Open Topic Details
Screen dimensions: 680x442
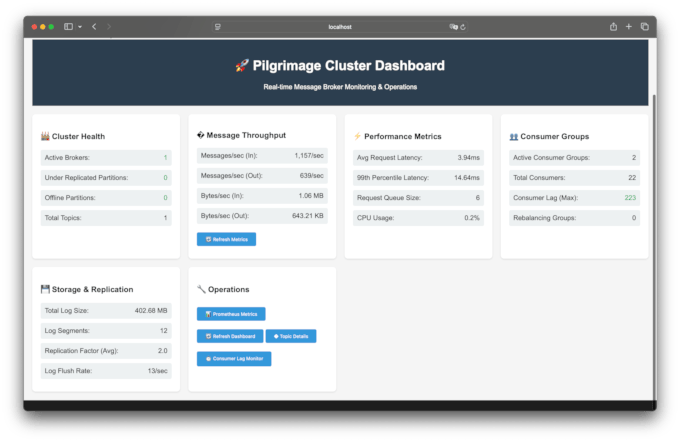click(x=292, y=336)
